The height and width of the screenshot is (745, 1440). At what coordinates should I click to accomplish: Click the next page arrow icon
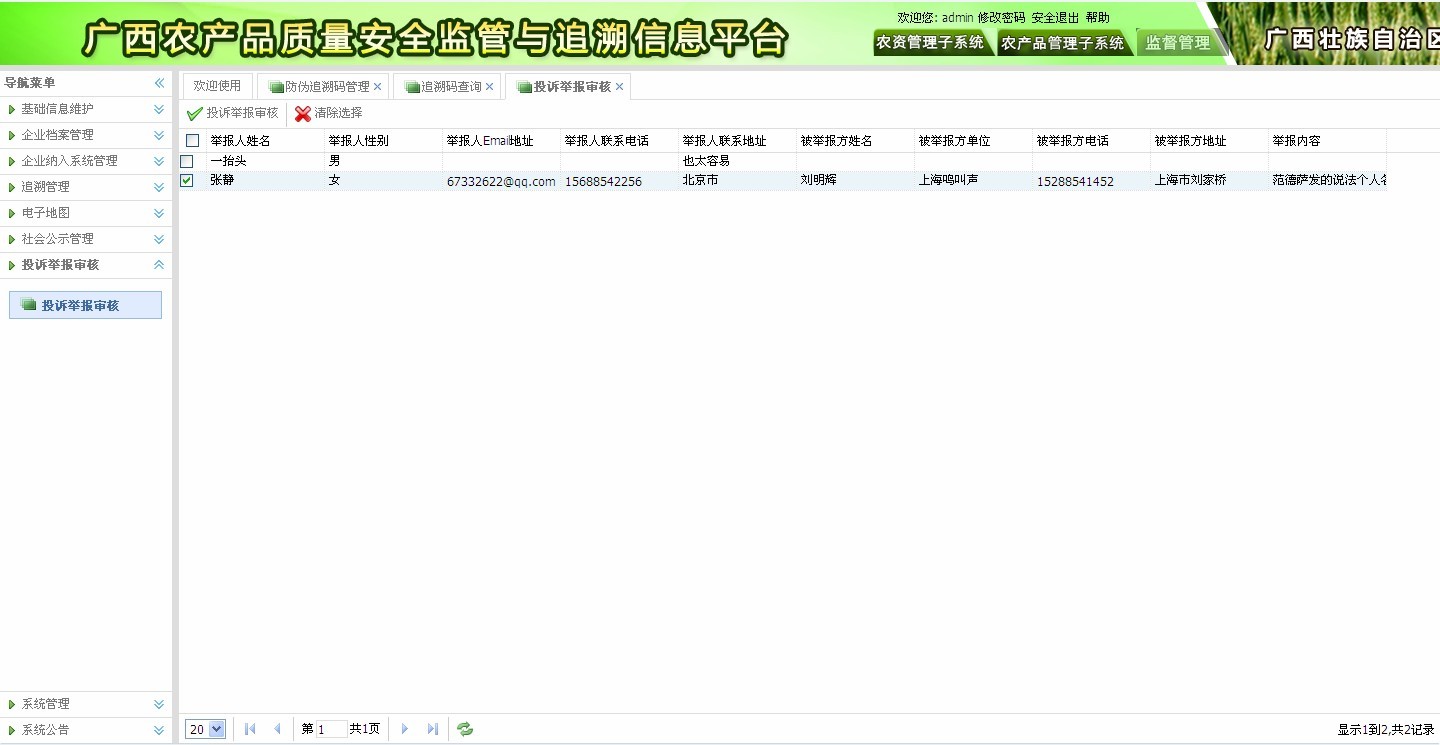point(404,729)
